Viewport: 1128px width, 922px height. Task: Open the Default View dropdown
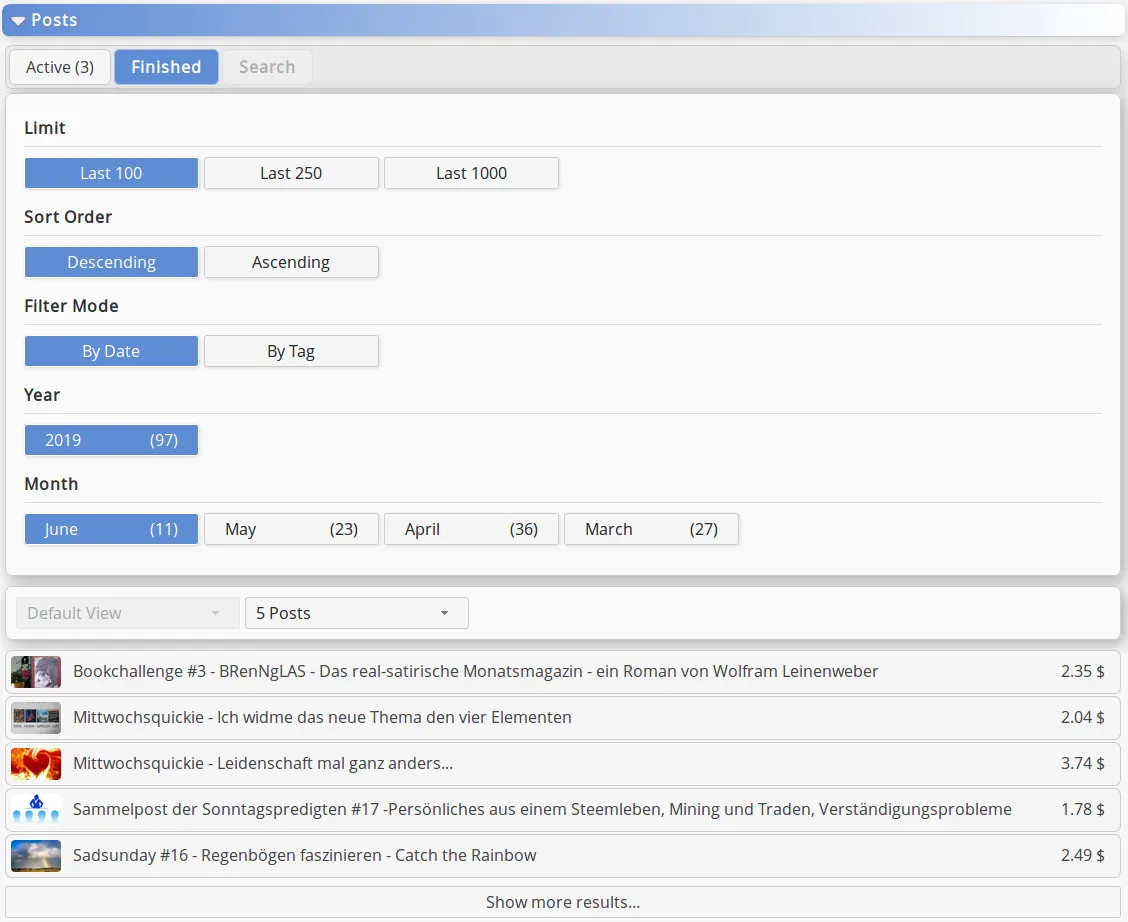127,613
